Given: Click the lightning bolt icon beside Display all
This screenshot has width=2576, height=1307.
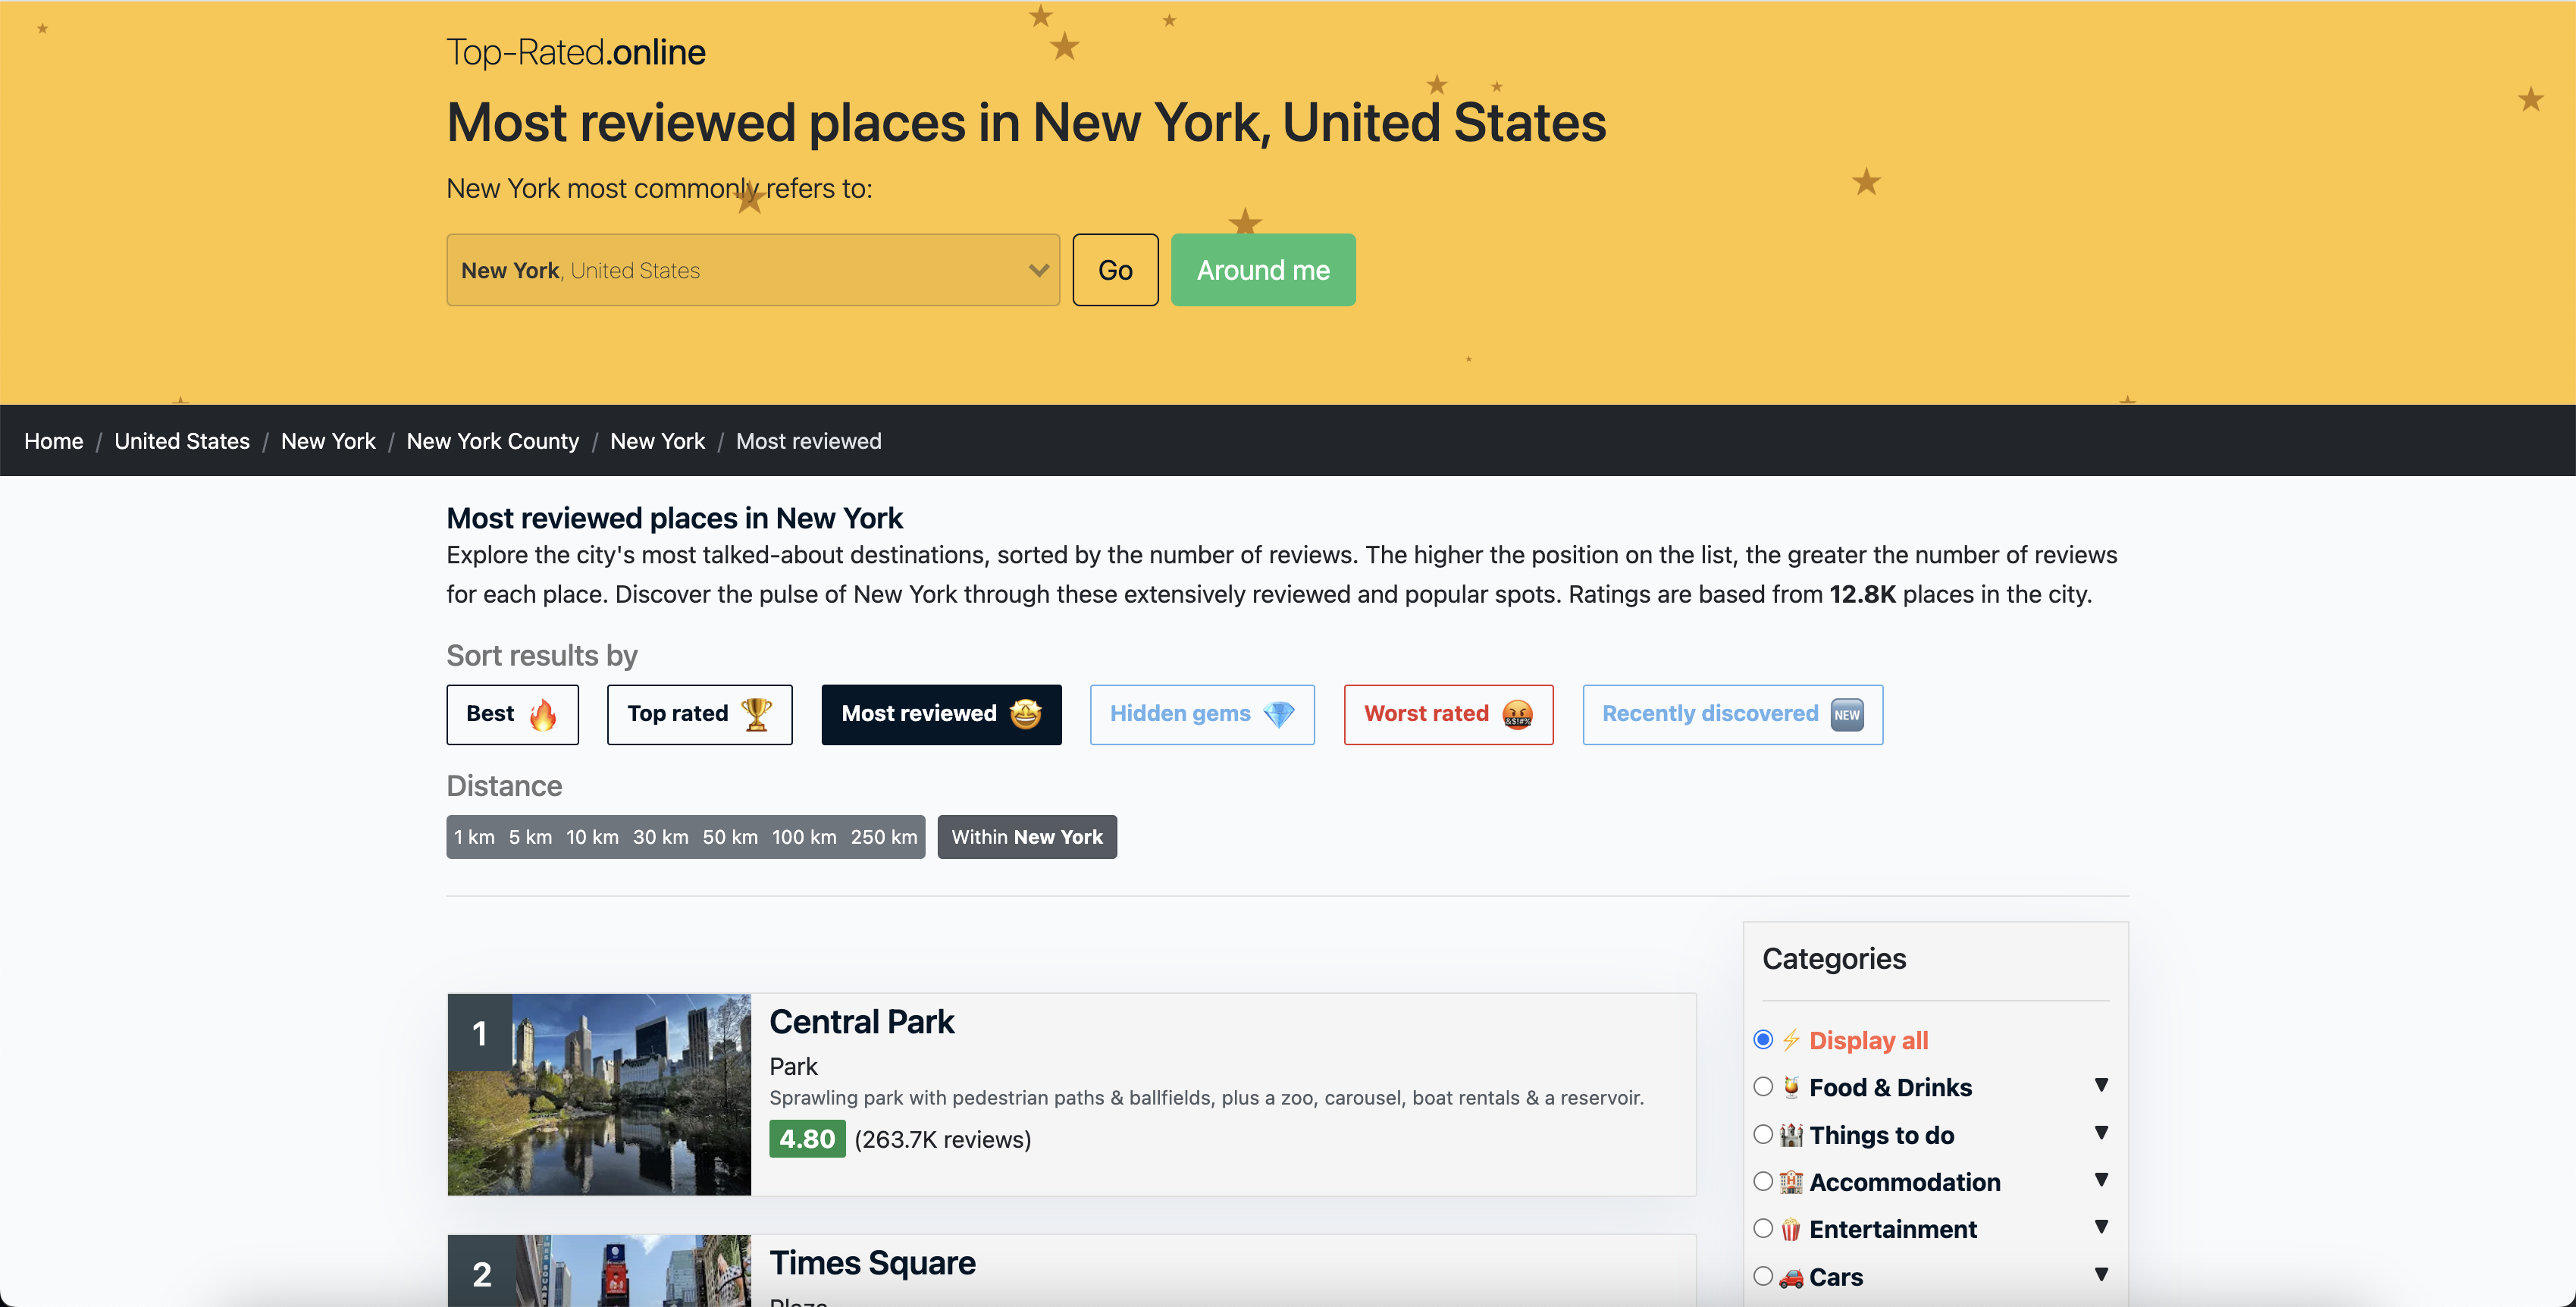Looking at the screenshot, I should coord(1791,1040).
